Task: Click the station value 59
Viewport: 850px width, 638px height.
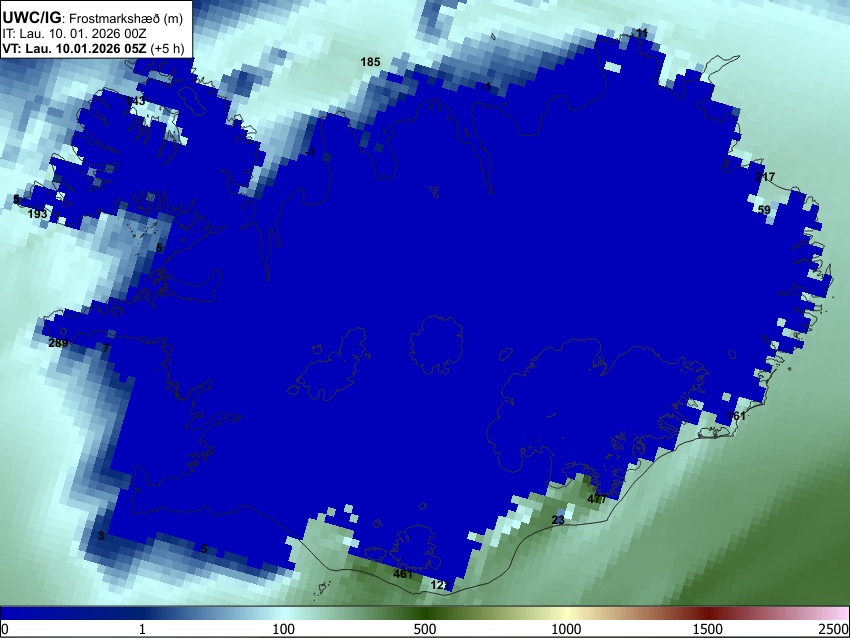Action: coord(764,210)
